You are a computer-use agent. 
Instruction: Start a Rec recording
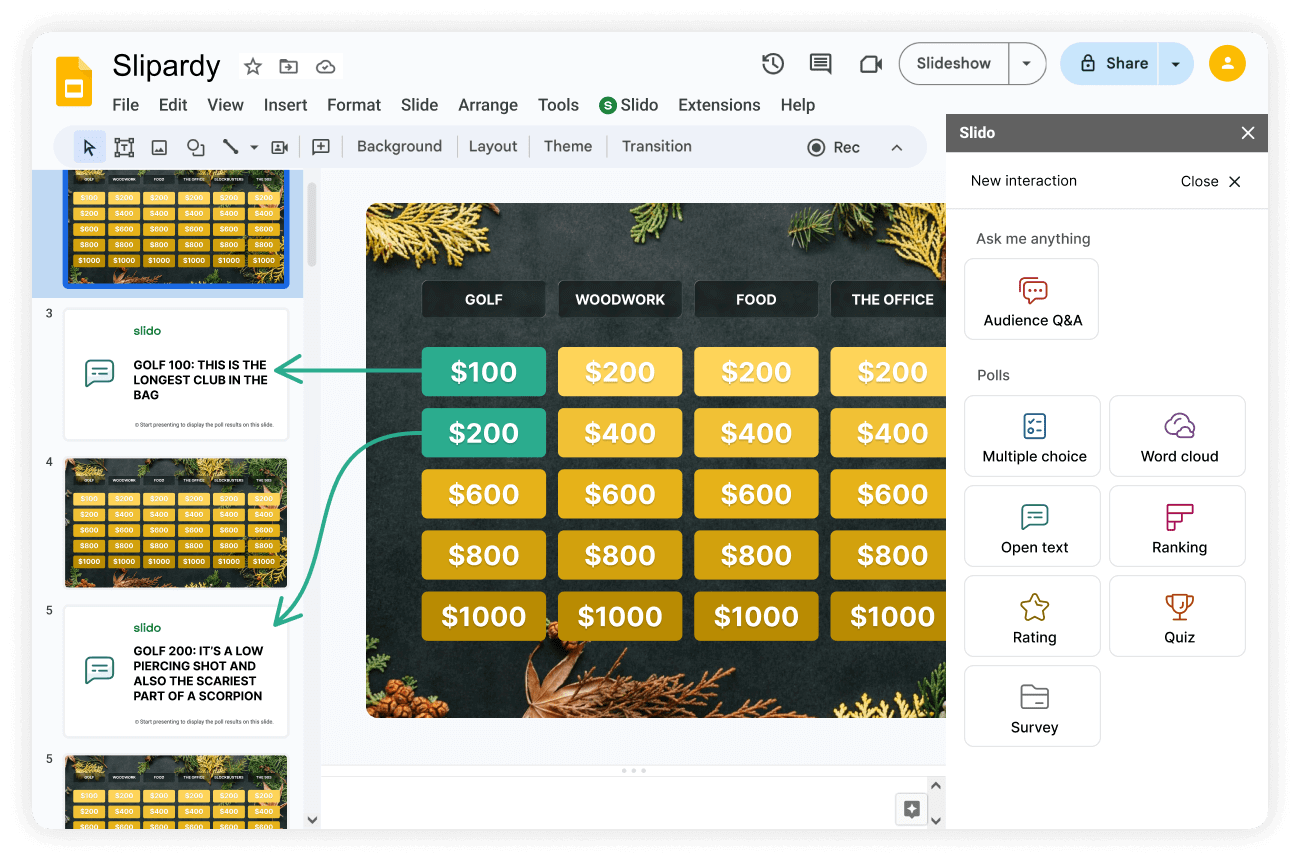[x=833, y=146]
